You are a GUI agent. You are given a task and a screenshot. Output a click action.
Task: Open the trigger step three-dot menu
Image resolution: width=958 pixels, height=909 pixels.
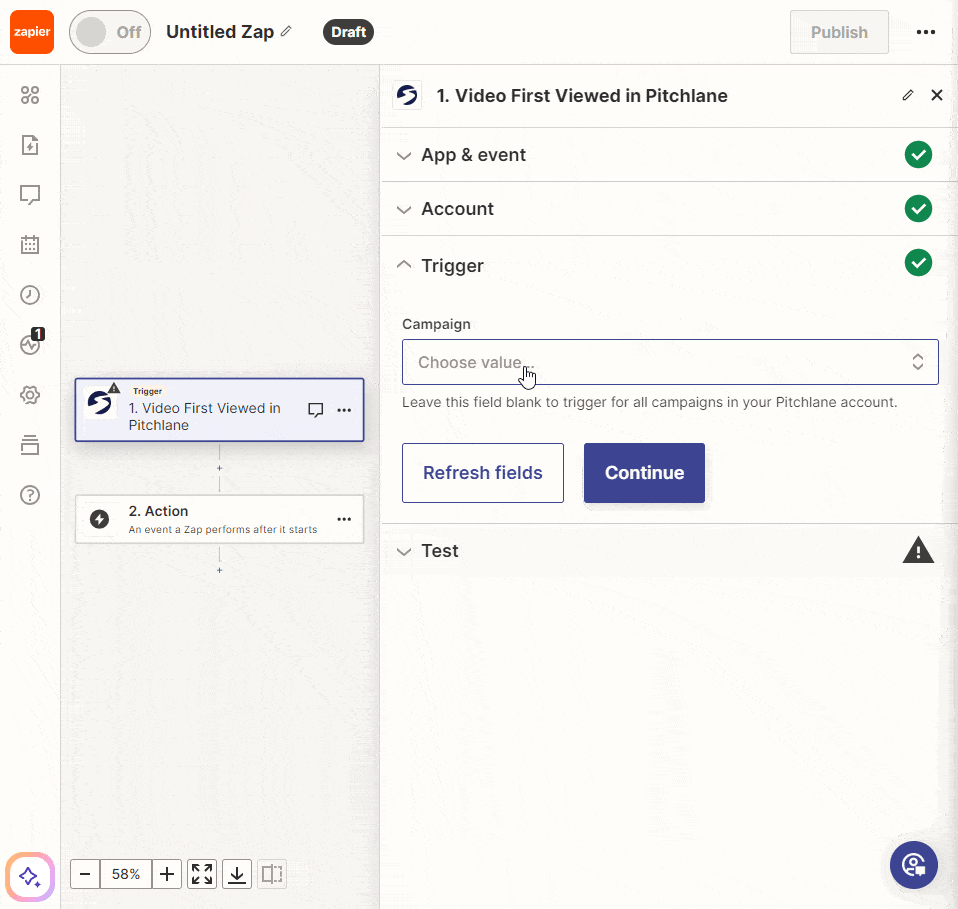tap(344, 410)
